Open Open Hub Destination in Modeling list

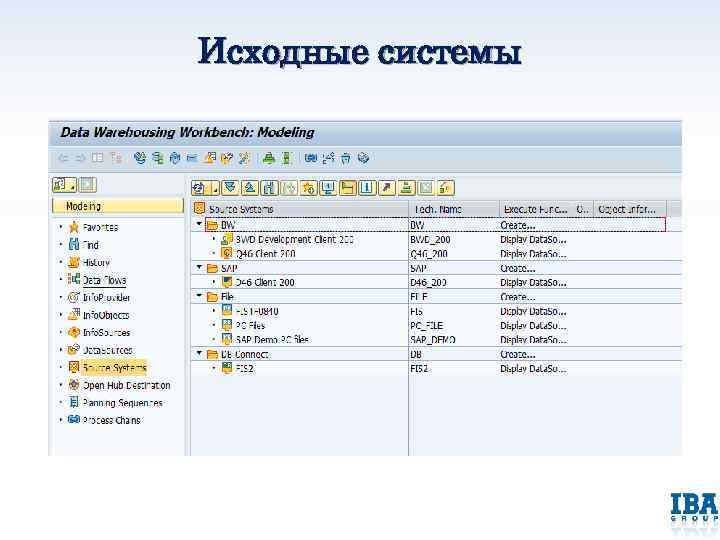[x=126, y=385]
